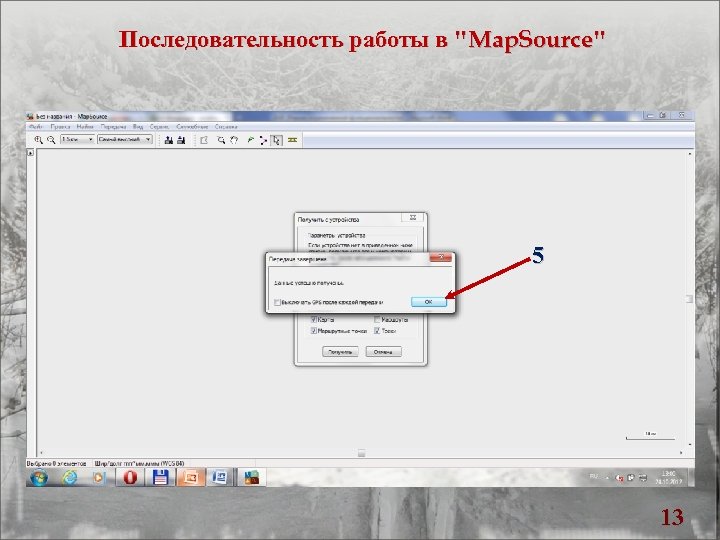Expand the left side panel arrow

coord(31,153)
